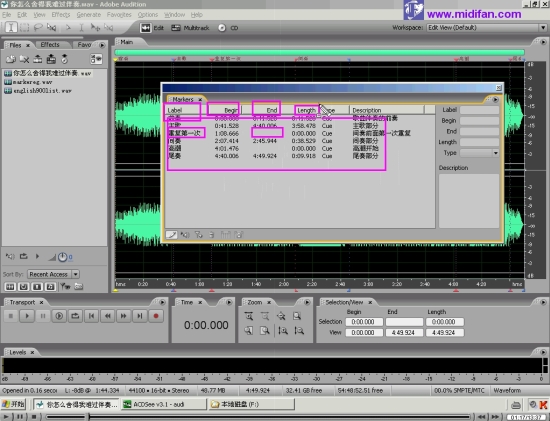Select markereg.wav in the file list
The image size is (550, 421).
28,82
